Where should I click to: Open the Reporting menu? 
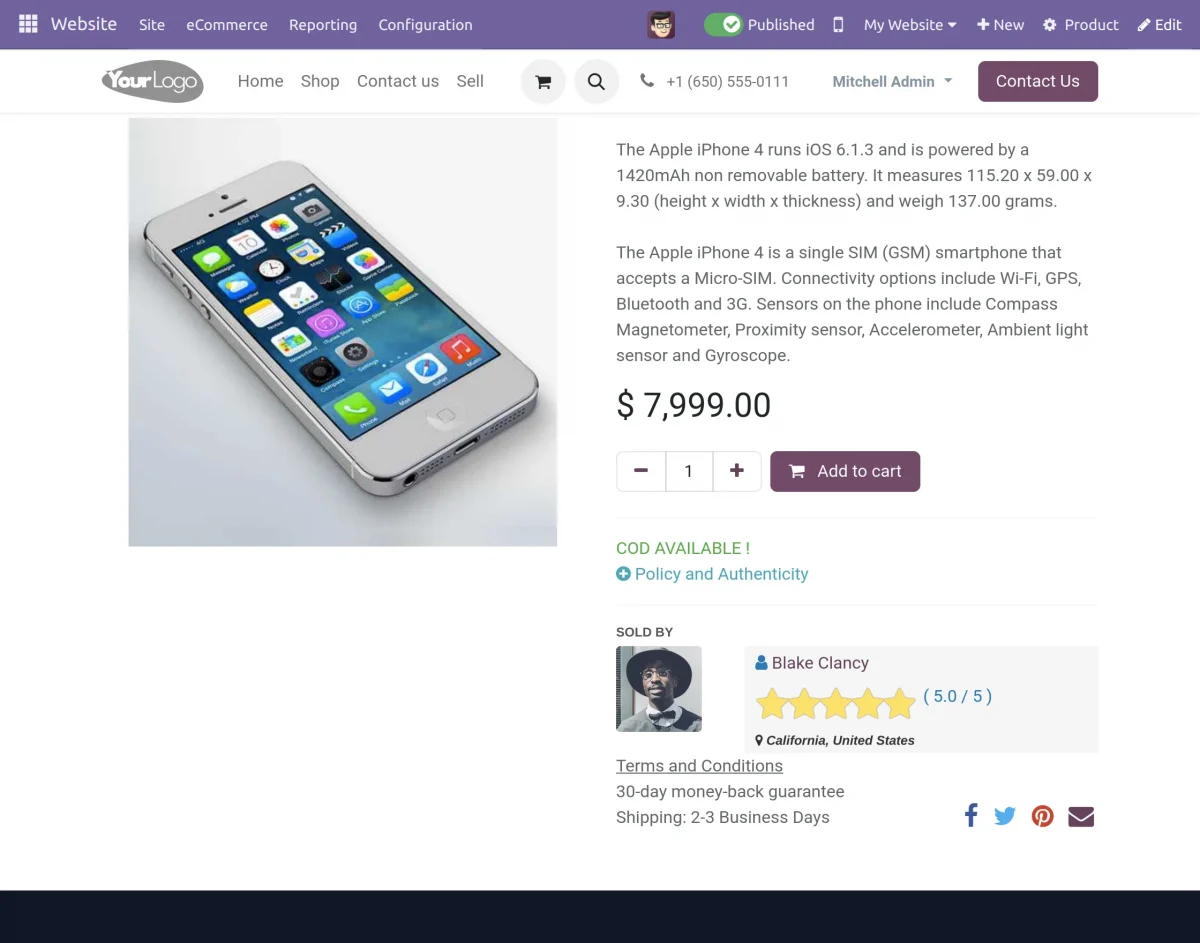323,25
